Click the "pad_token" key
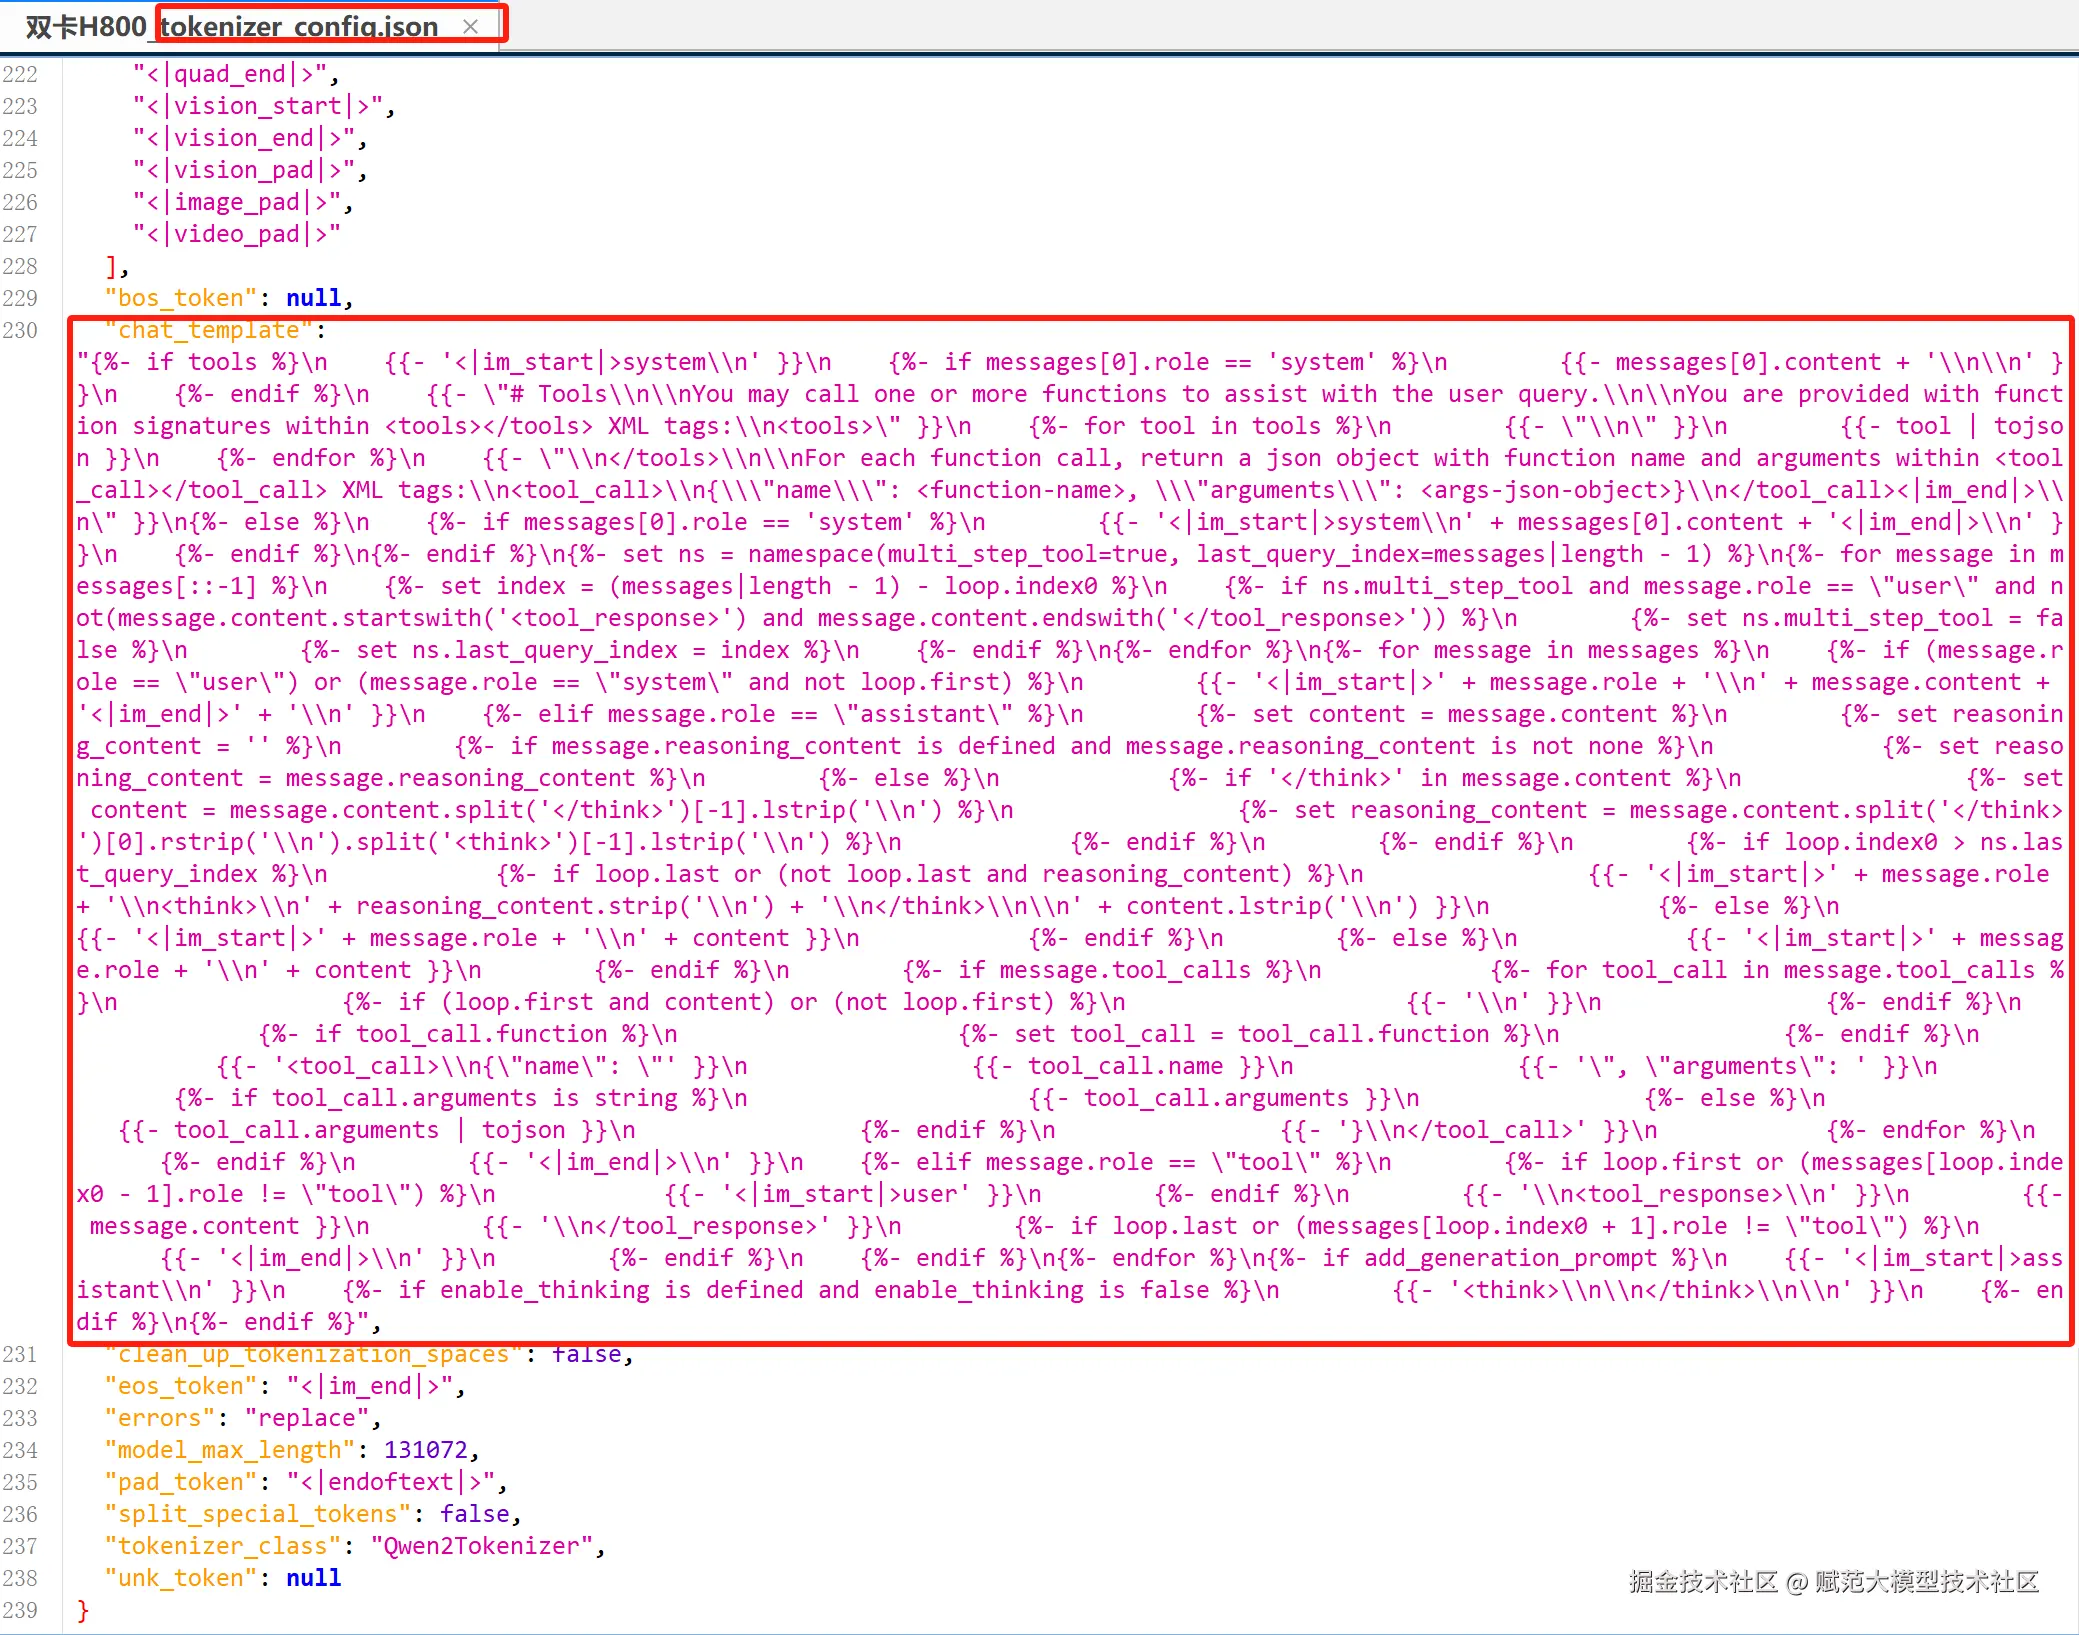The height and width of the screenshot is (1635, 2079). [x=181, y=1482]
